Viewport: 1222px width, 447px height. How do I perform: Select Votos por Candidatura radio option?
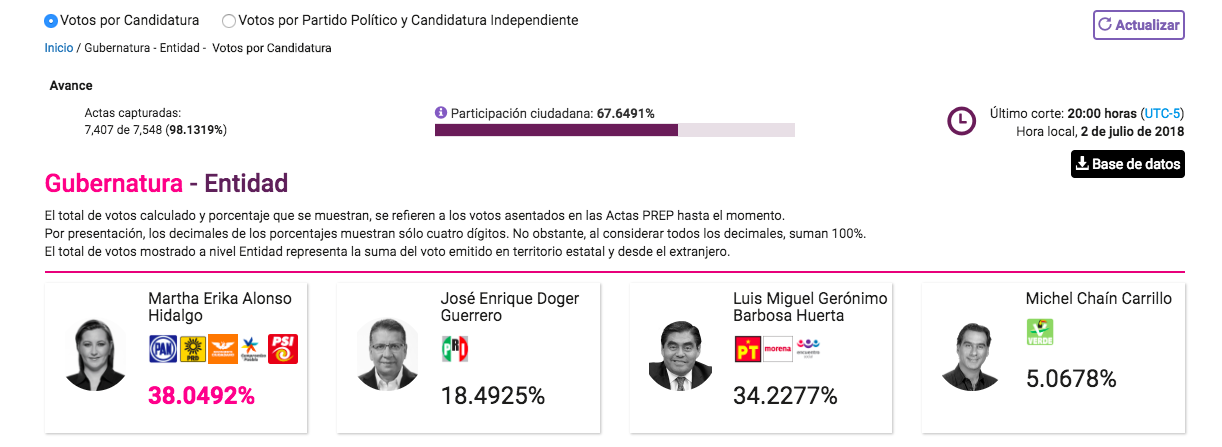[51, 20]
